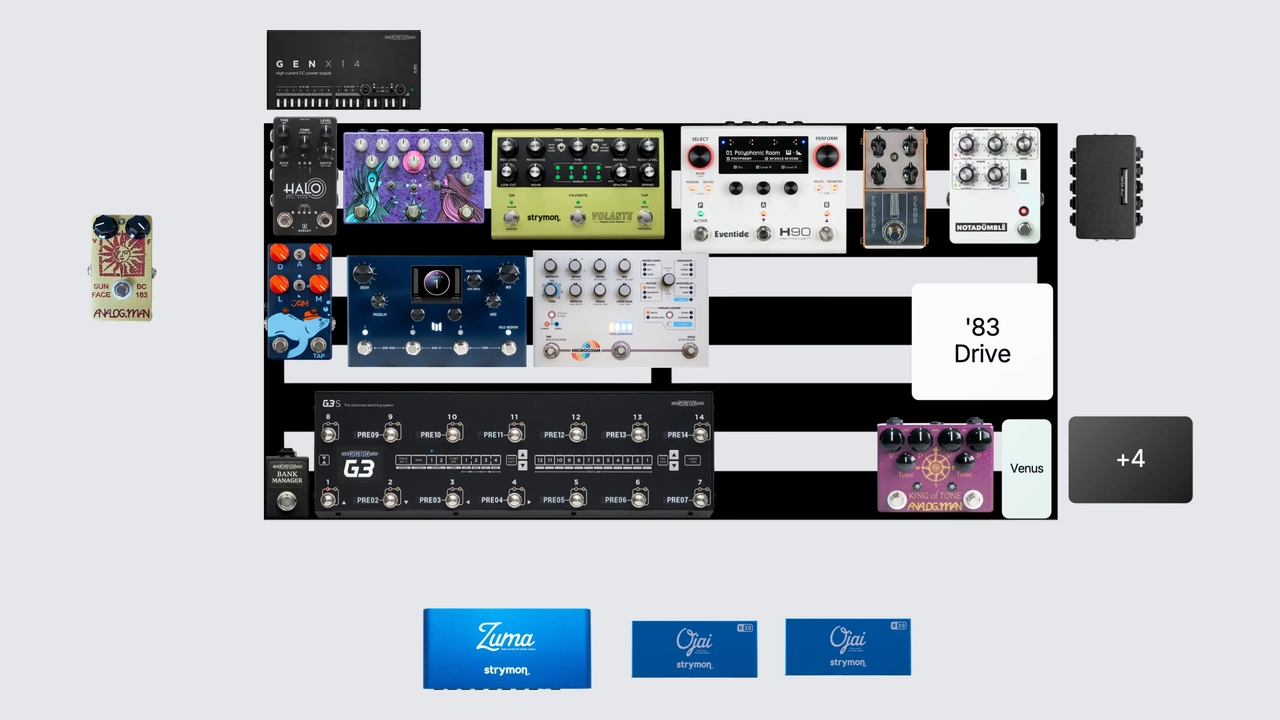Open the Venus placeholder card
Screen dimensions: 1280x720
[x=1027, y=468]
